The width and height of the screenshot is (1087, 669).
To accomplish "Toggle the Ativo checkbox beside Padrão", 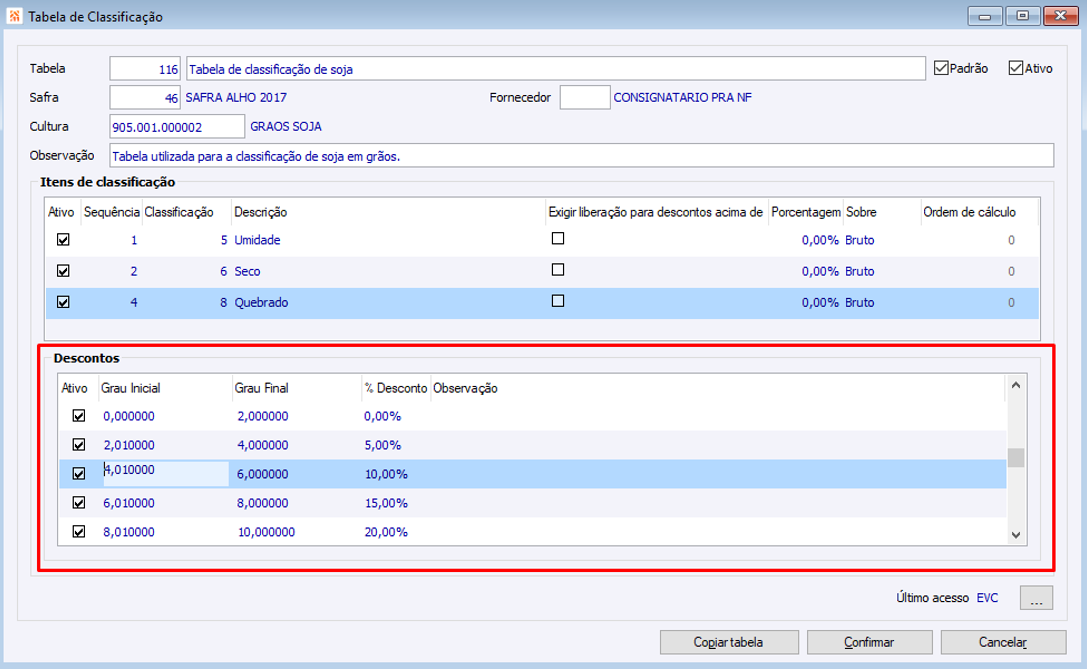I will 1016,68.
